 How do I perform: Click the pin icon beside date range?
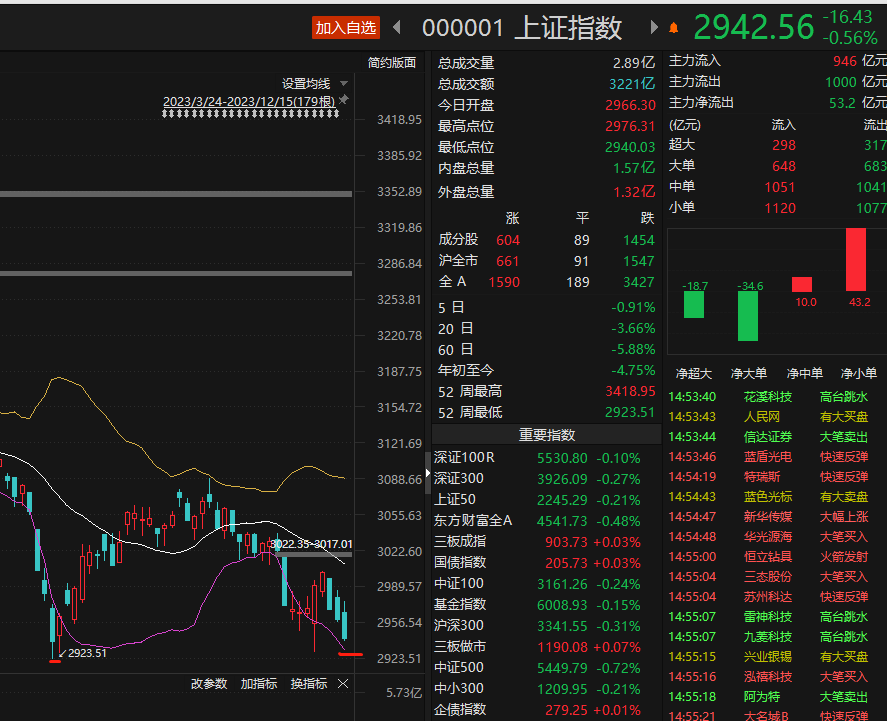[x=344, y=100]
